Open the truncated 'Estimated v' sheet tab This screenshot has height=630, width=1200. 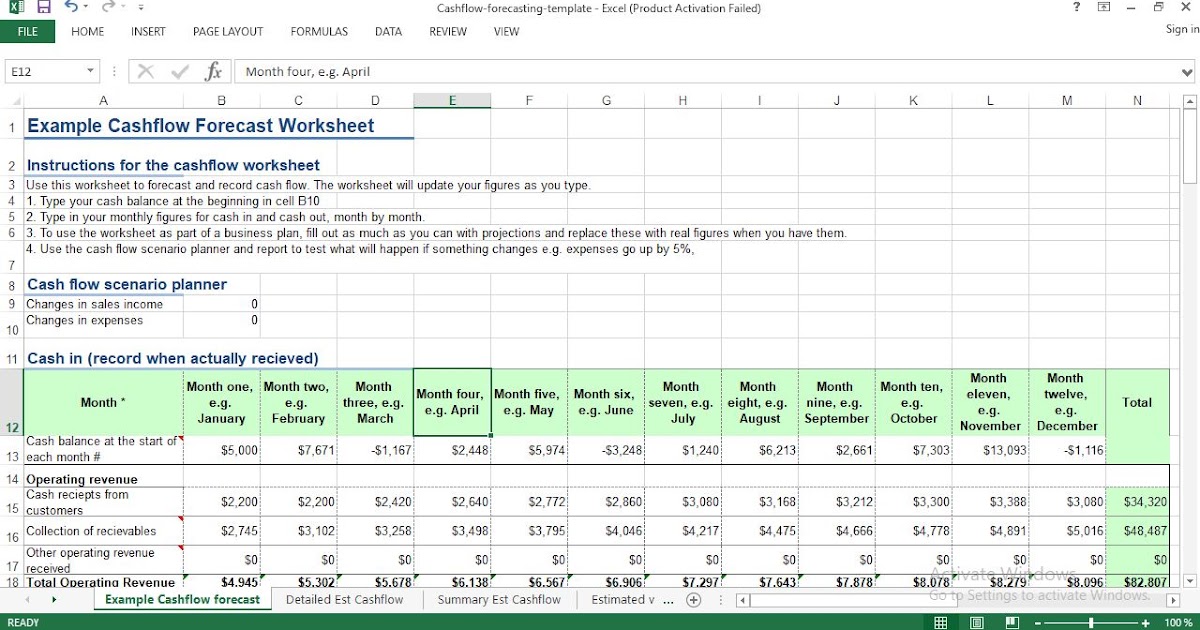pyautogui.click(x=623, y=600)
